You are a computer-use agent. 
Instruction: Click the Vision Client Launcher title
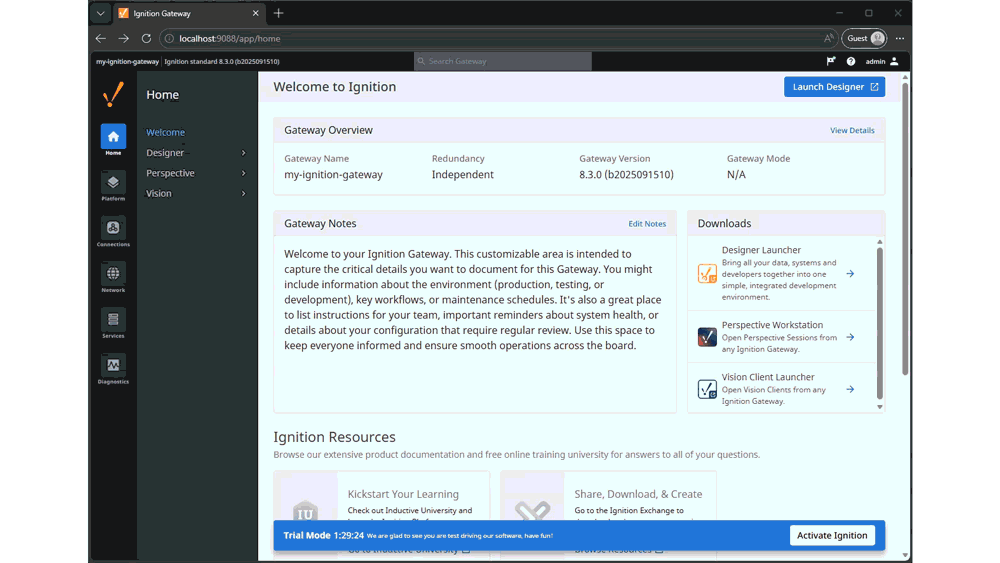coord(768,377)
